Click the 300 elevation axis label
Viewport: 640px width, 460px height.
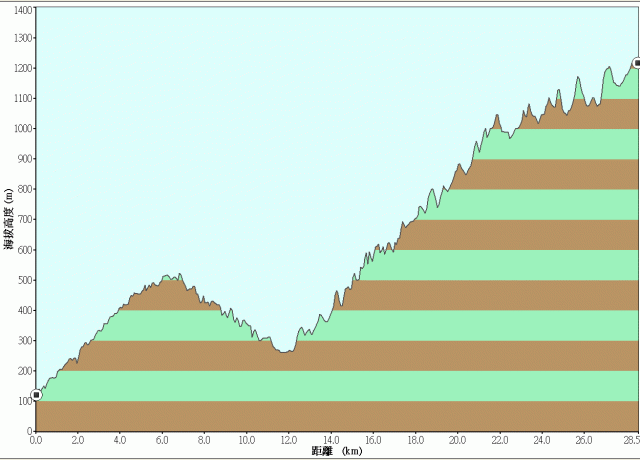click(25, 340)
